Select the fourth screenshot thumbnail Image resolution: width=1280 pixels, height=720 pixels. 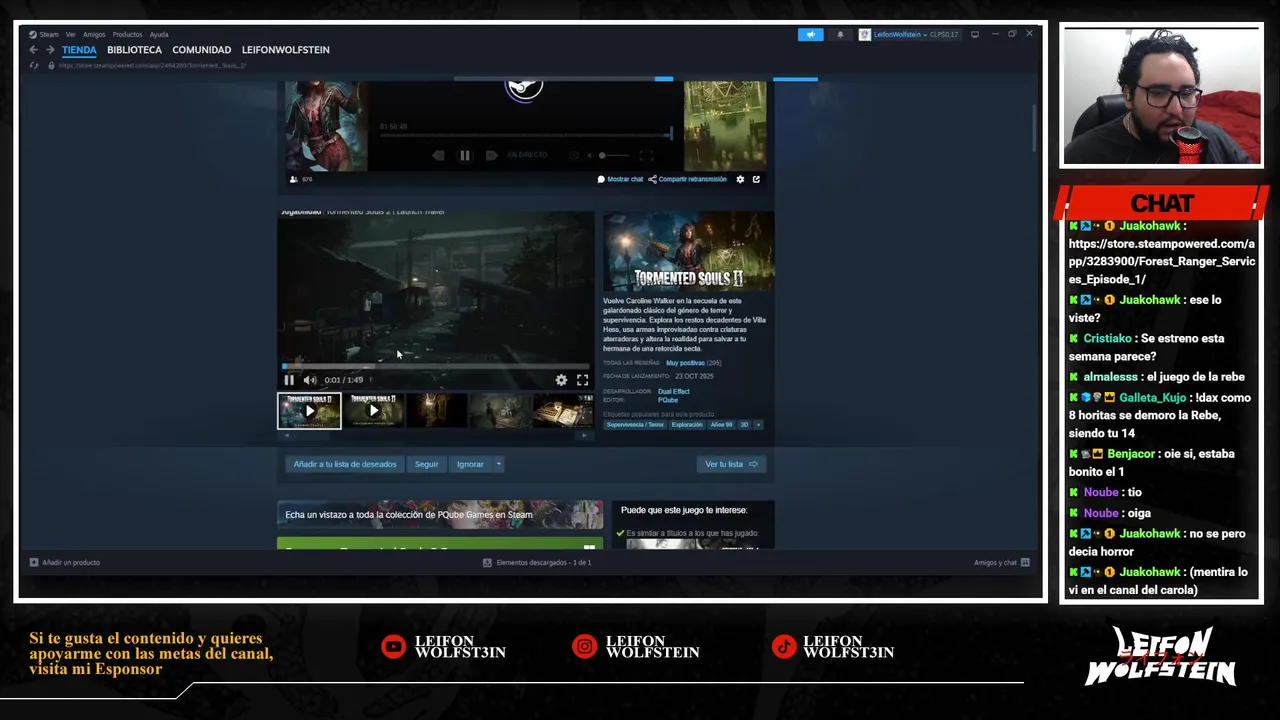[500, 411]
